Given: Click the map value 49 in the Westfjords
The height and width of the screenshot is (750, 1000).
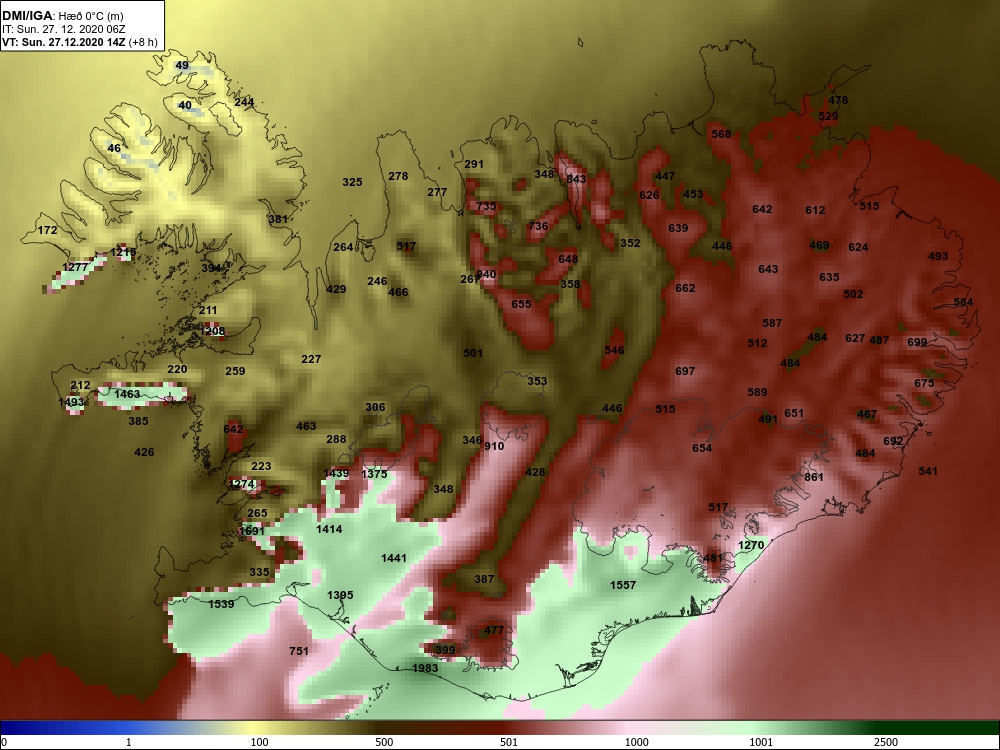Looking at the screenshot, I should (x=182, y=65).
